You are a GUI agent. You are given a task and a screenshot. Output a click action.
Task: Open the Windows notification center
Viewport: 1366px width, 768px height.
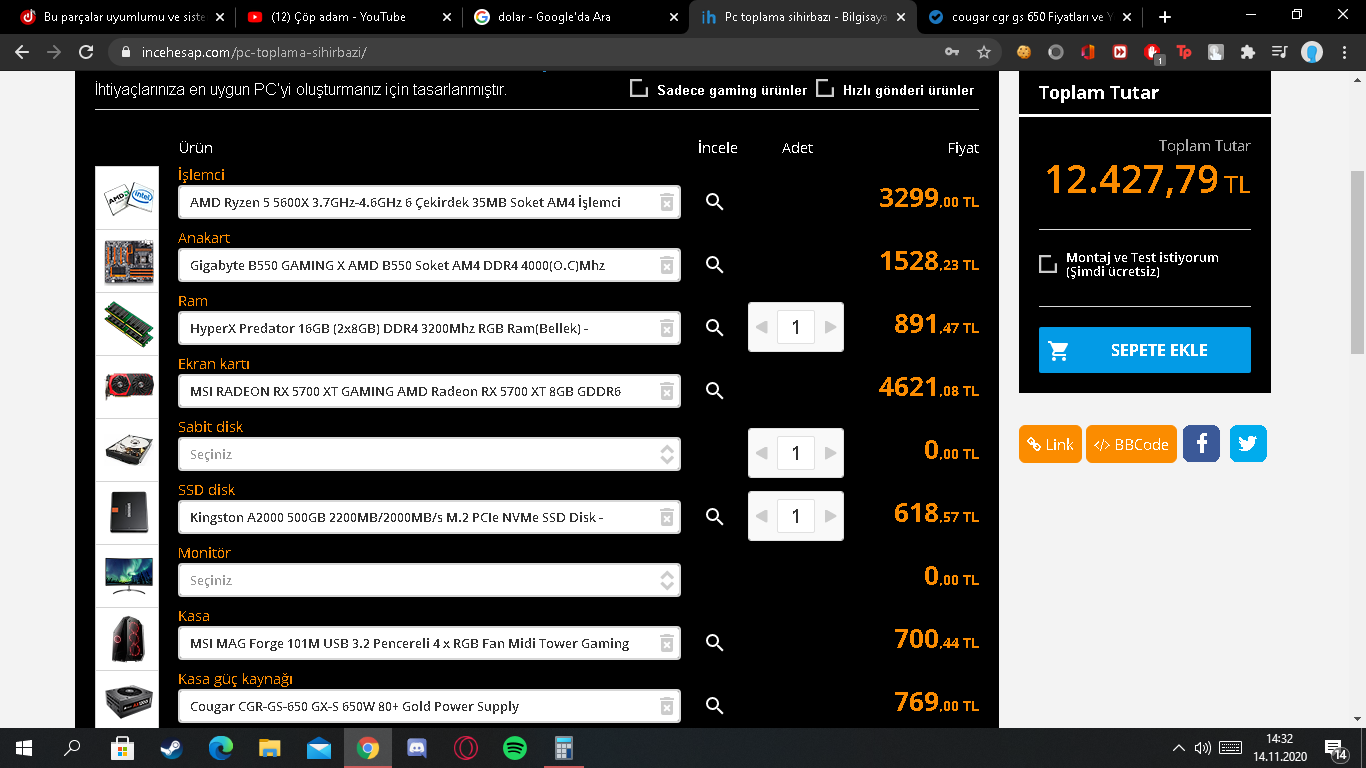click(x=1336, y=748)
